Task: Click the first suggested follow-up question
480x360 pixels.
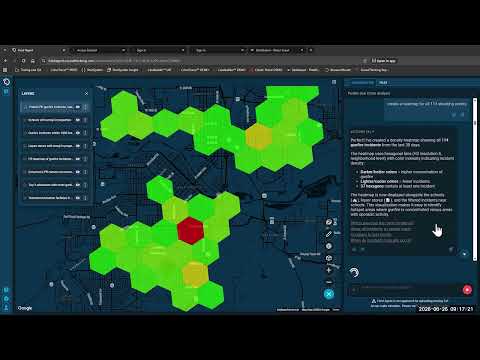Action: pos(382,223)
